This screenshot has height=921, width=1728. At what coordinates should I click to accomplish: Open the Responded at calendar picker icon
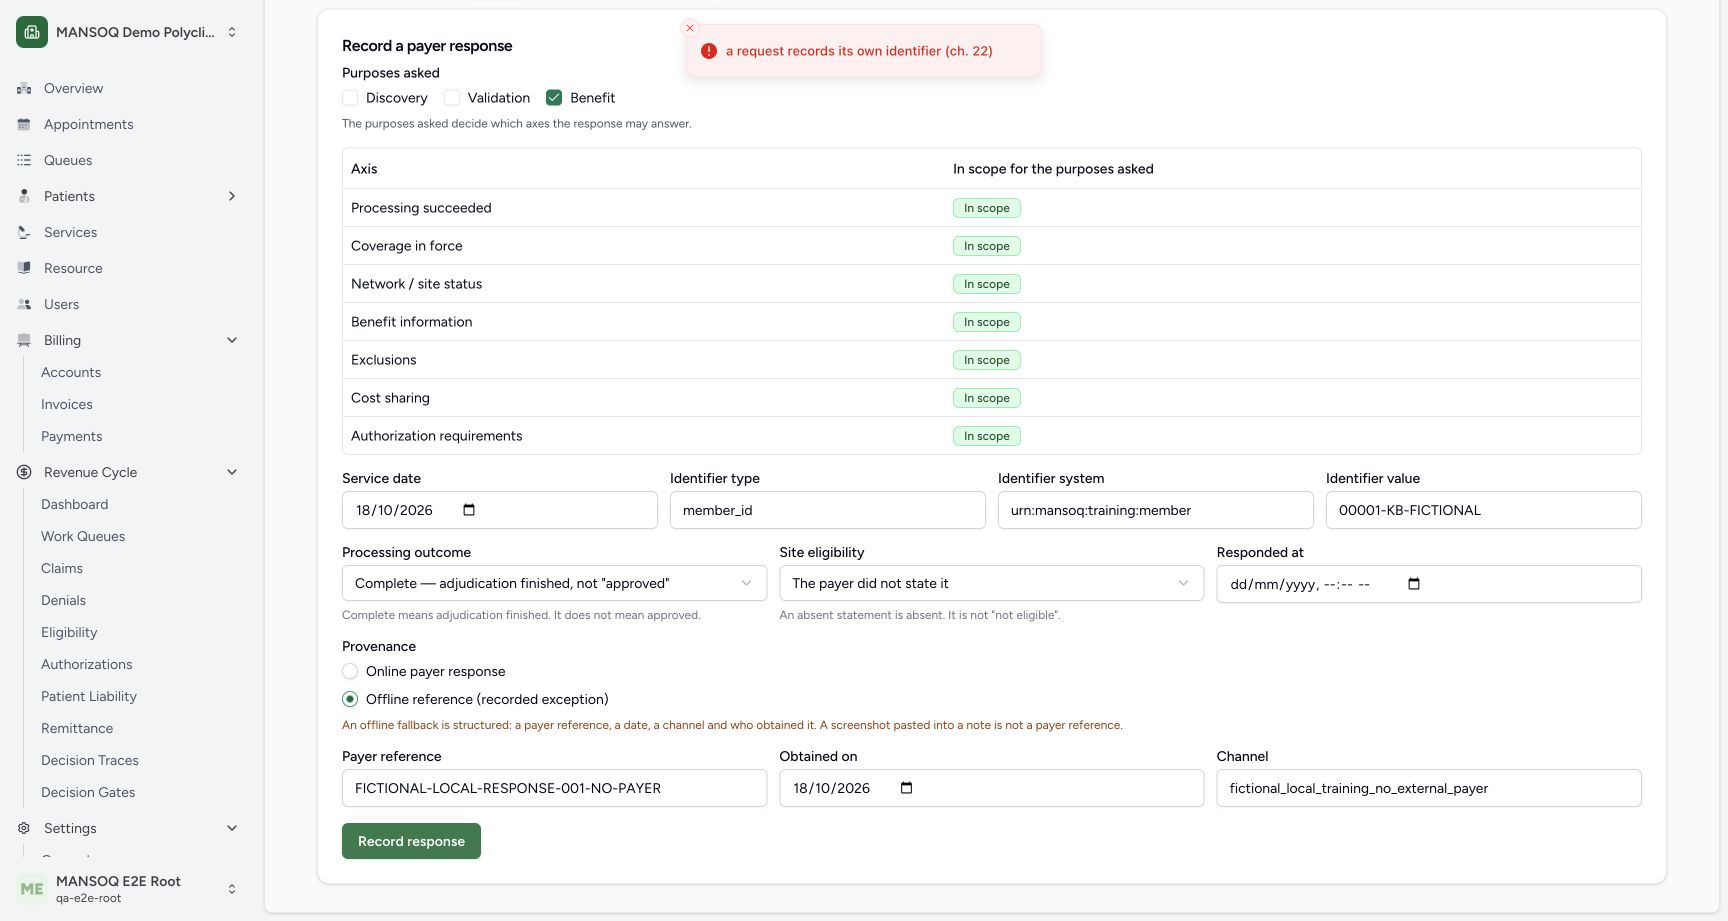pos(1414,584)
